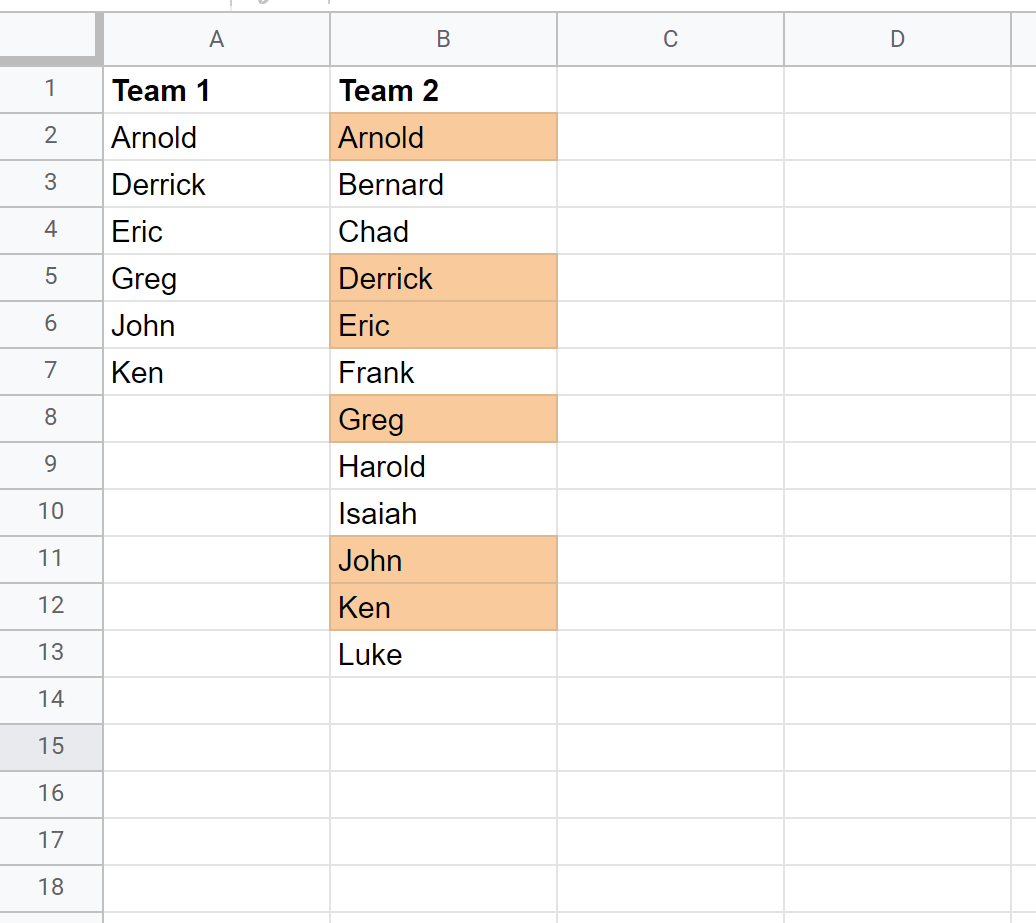Screen dimensions: 1036x923
Task: Click the highlighted Greg cell in column B
Action: click(443, 420)
